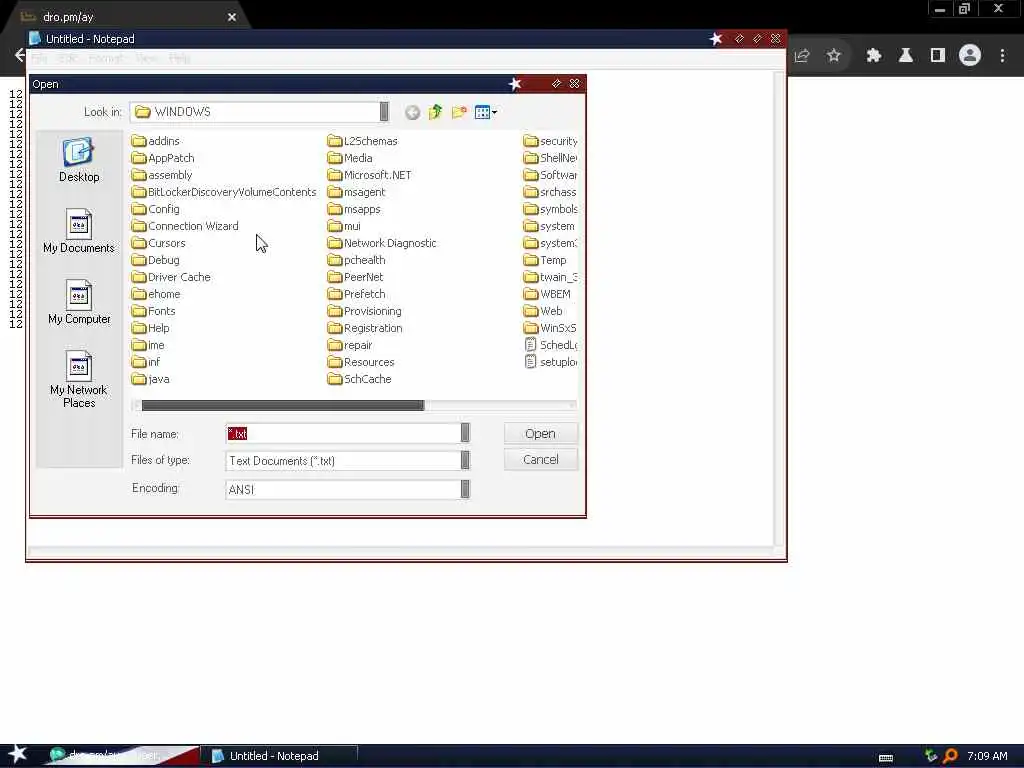Open the Views menu icon
Screen dimensions: 1024x768
coord(486,112)
